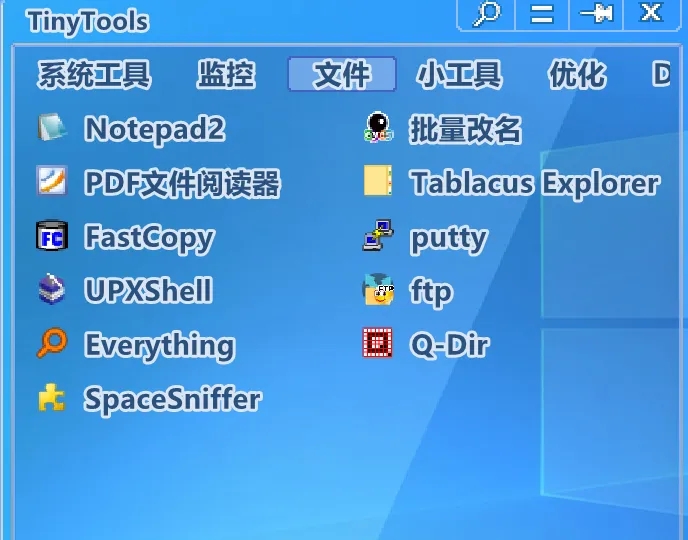
Task: Close the TinyTools window
Action: [x=651, y=14]
